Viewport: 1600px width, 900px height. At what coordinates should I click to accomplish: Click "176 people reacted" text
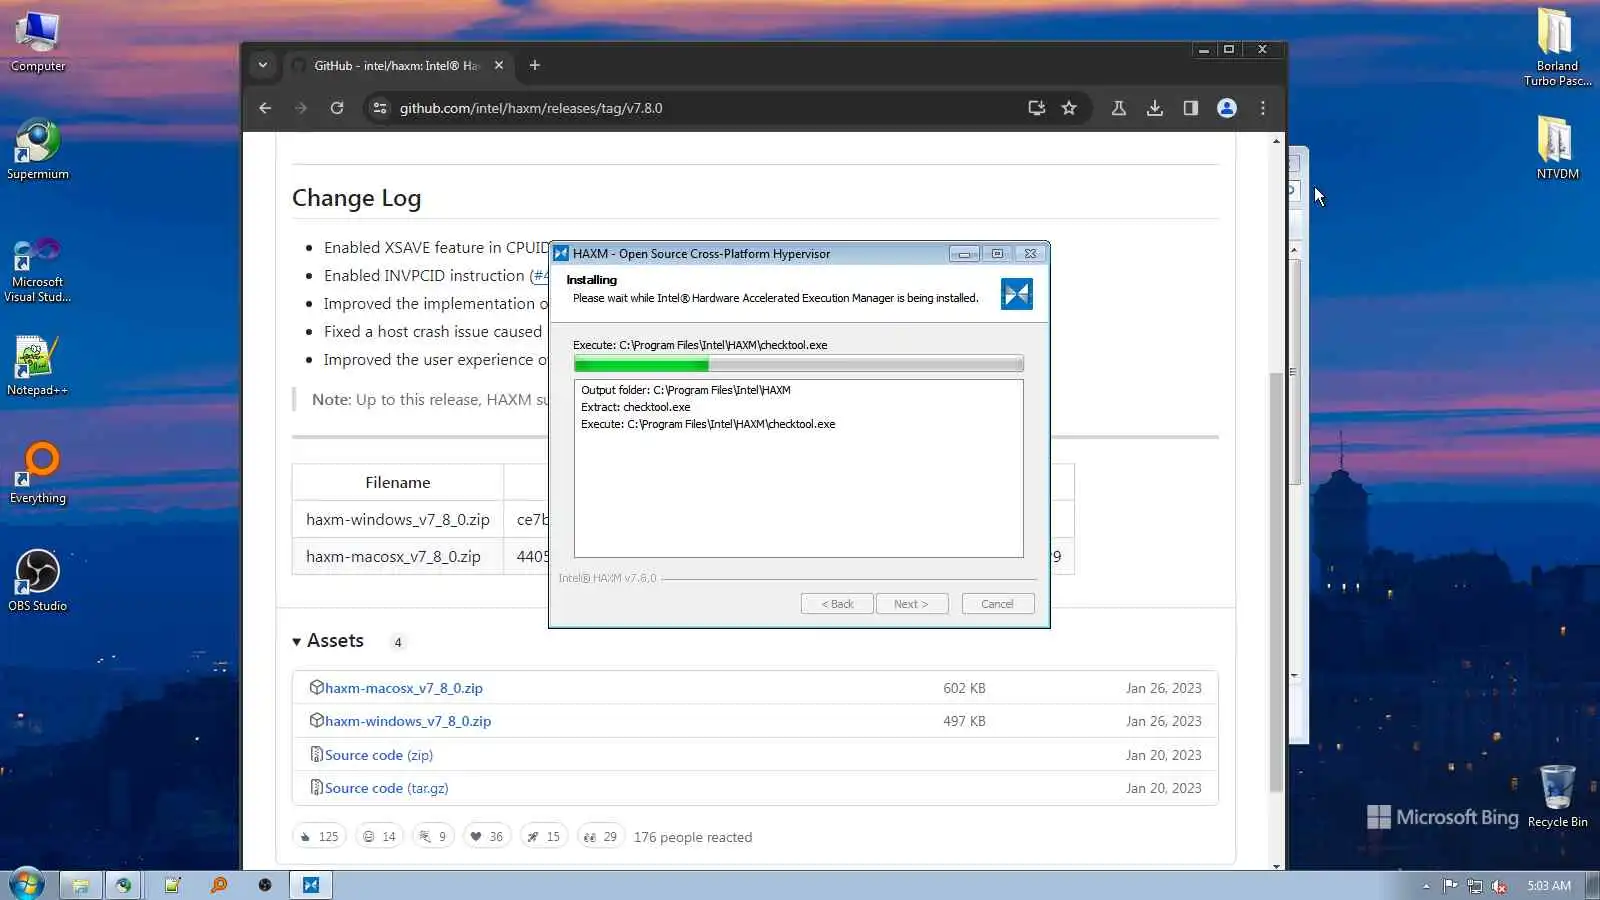point(693,837)
